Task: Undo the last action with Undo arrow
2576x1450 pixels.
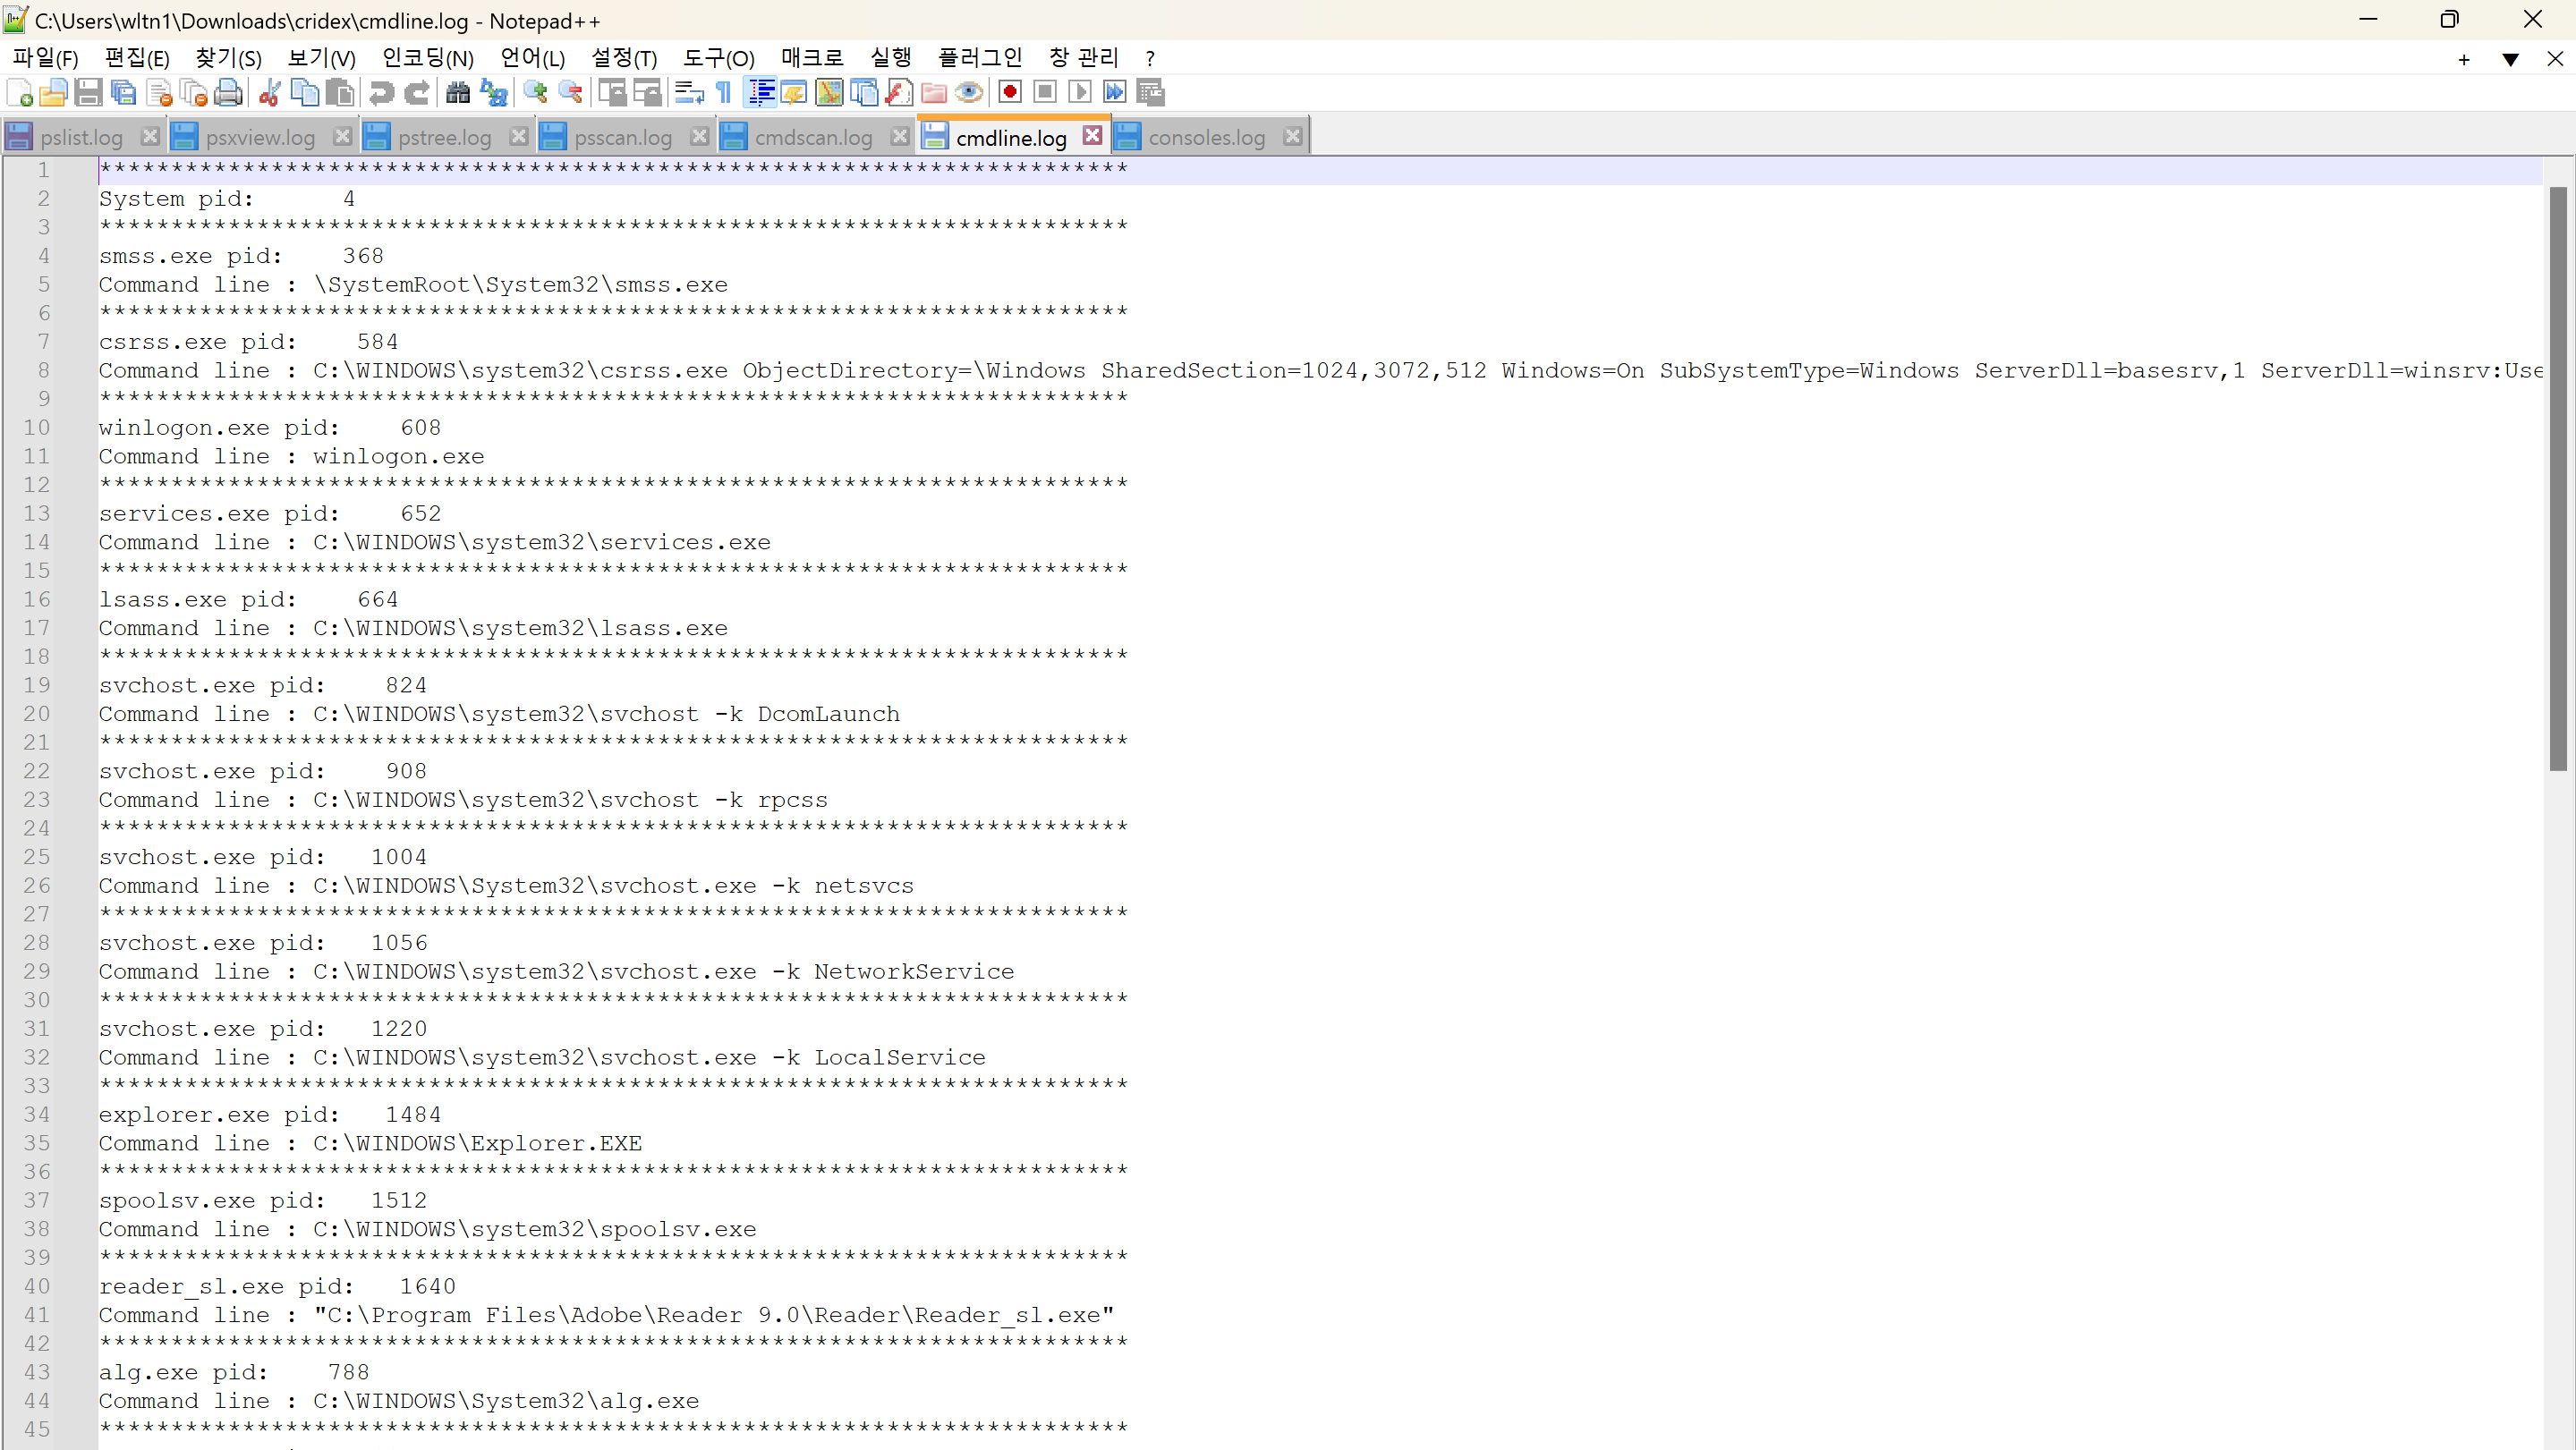Action: coord(380,93)
